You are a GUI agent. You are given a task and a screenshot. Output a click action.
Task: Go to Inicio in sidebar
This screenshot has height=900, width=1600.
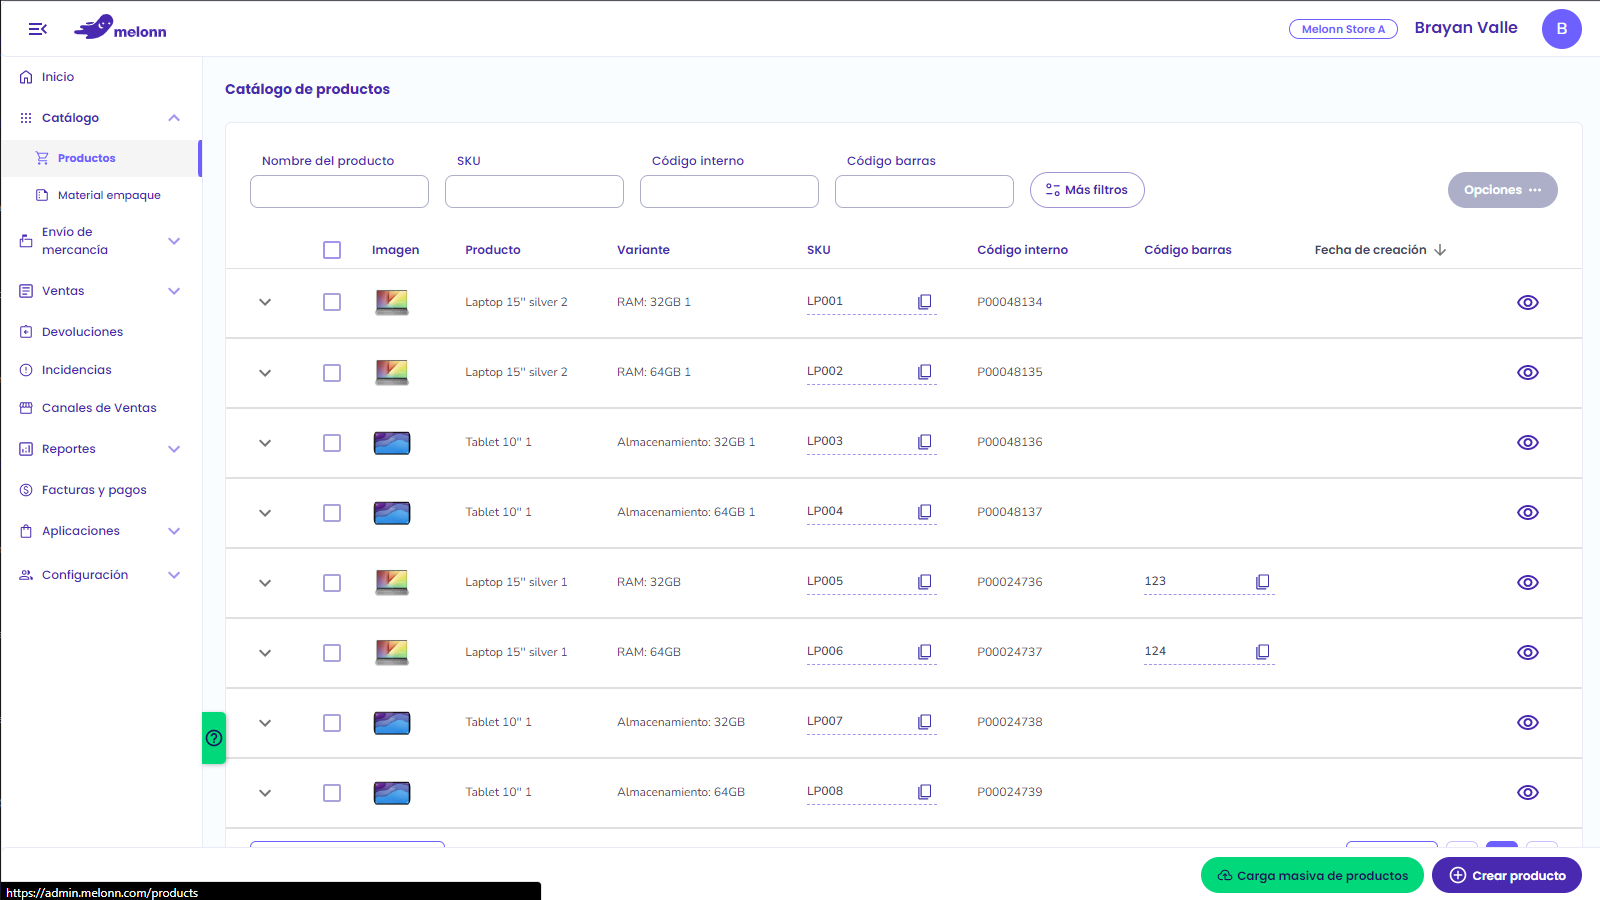(58, 77)
